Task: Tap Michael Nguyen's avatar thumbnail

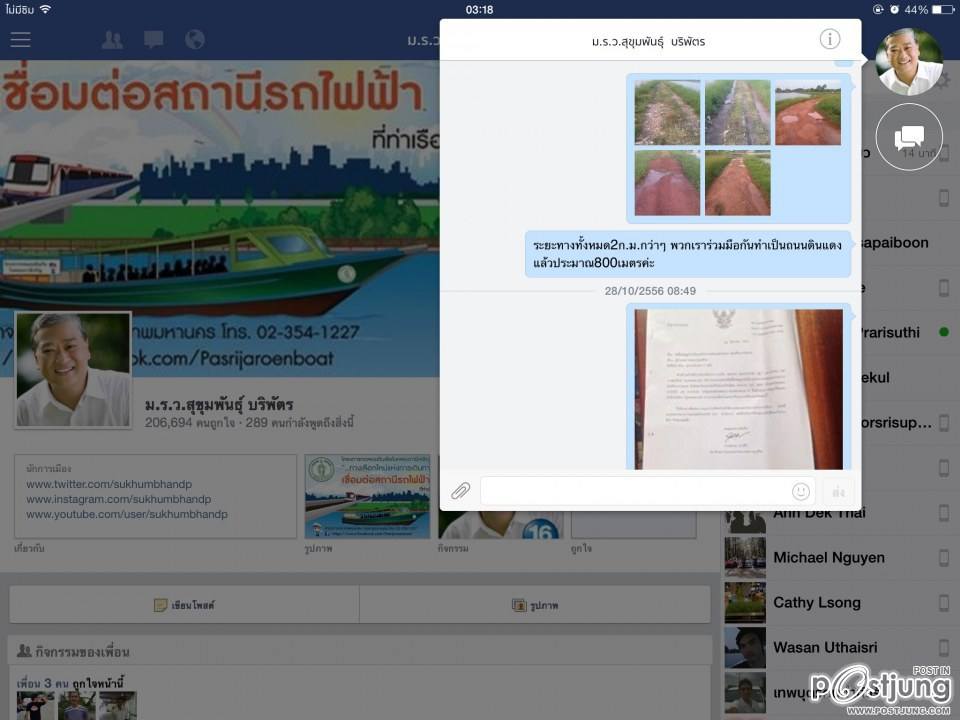Action: tap(745, 558)
